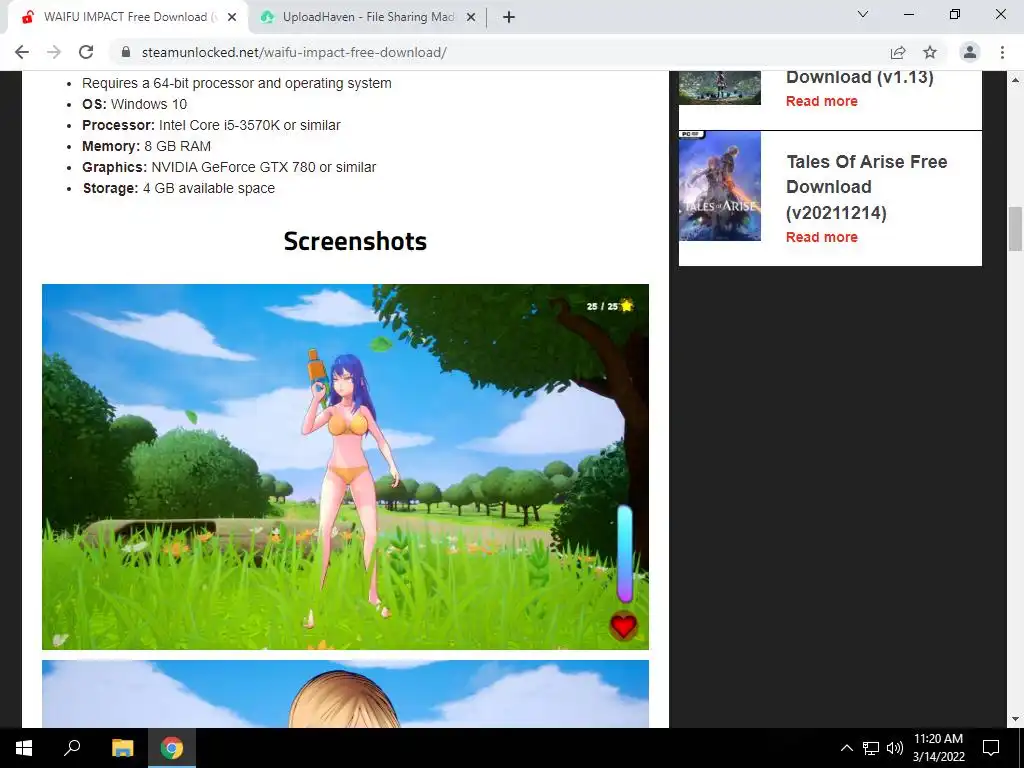Viewport: 1024px width, 768px height.
Task: Click the 64-bit processor requirement line
Action: pos(236,83)
